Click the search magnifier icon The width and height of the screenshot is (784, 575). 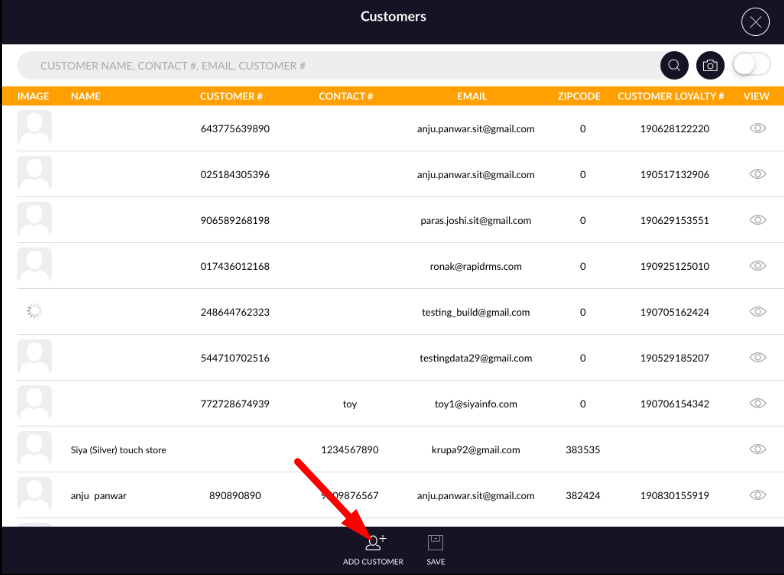click(674, 65)
